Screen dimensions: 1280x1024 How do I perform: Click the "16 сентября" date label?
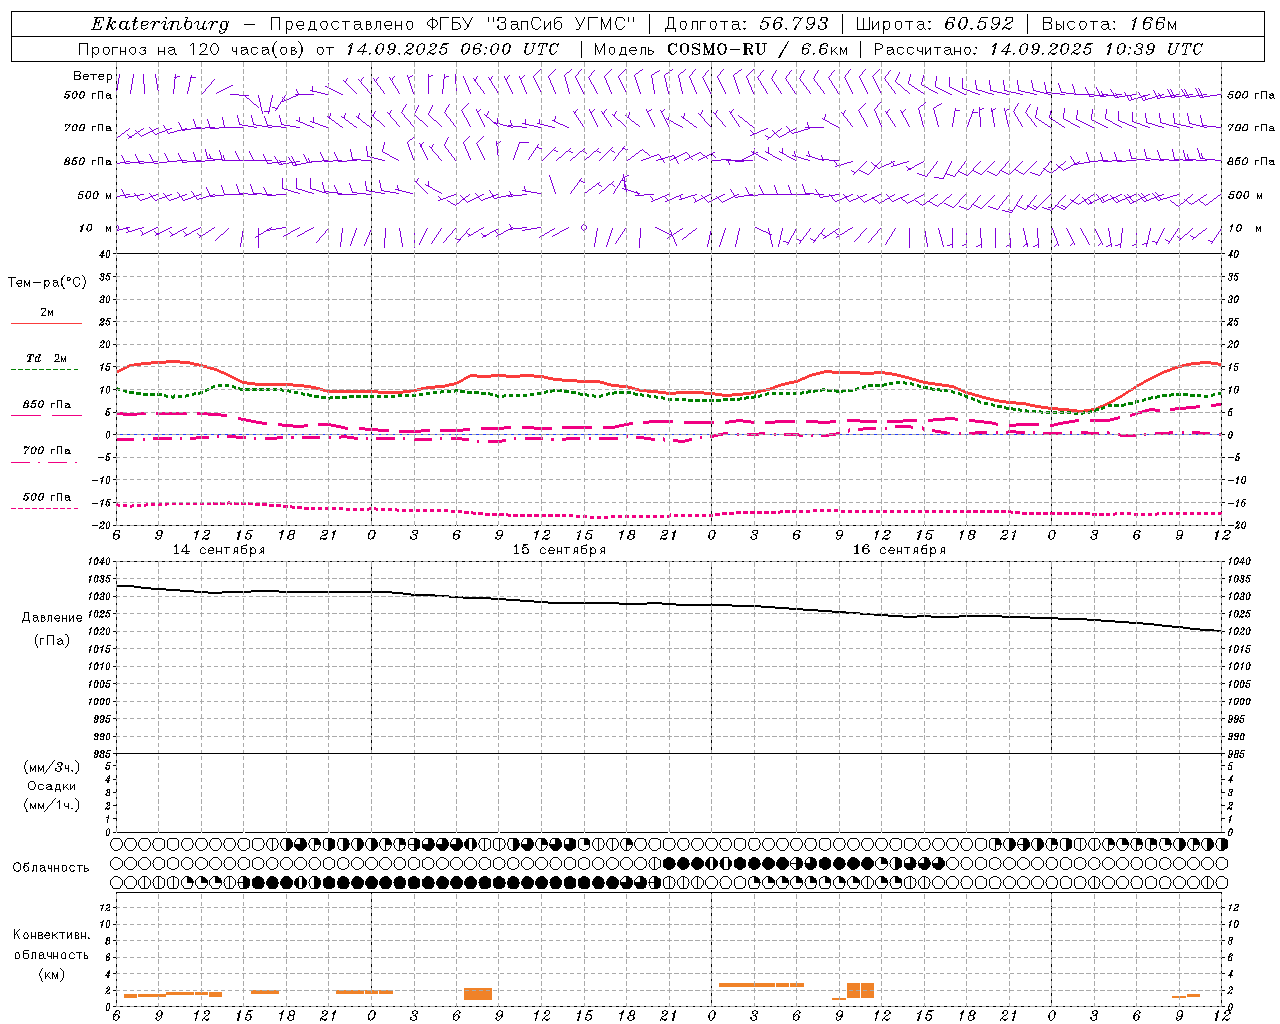click(x=899, y=550)
